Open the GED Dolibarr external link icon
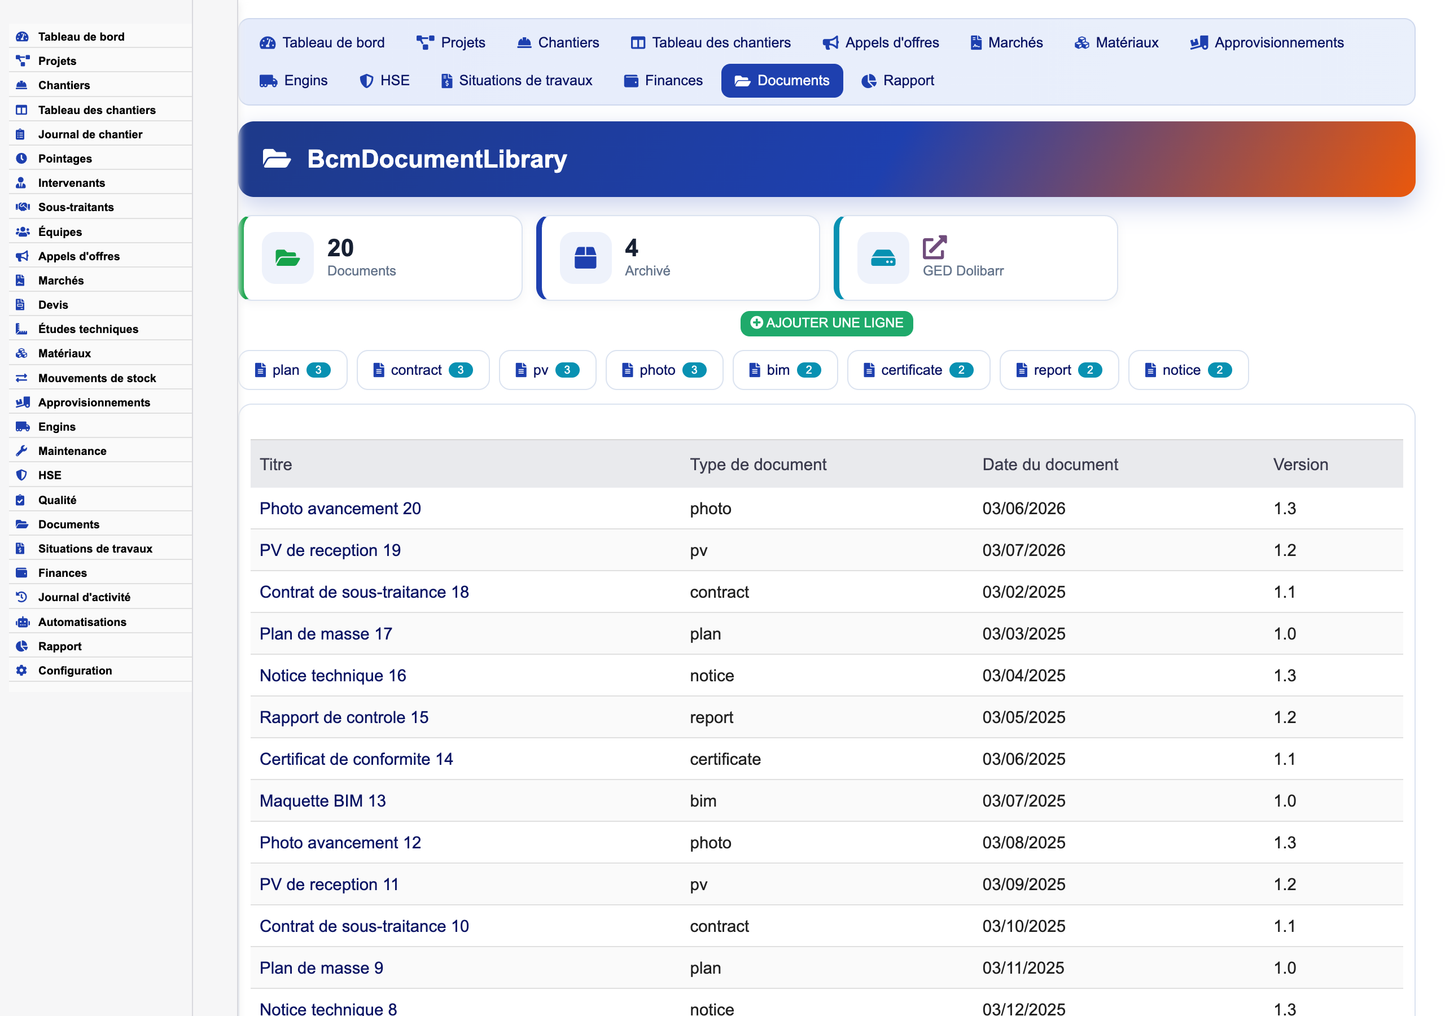Image resolution: width=1445 pixels, height=1016 pixels. (x=934, y=247)
